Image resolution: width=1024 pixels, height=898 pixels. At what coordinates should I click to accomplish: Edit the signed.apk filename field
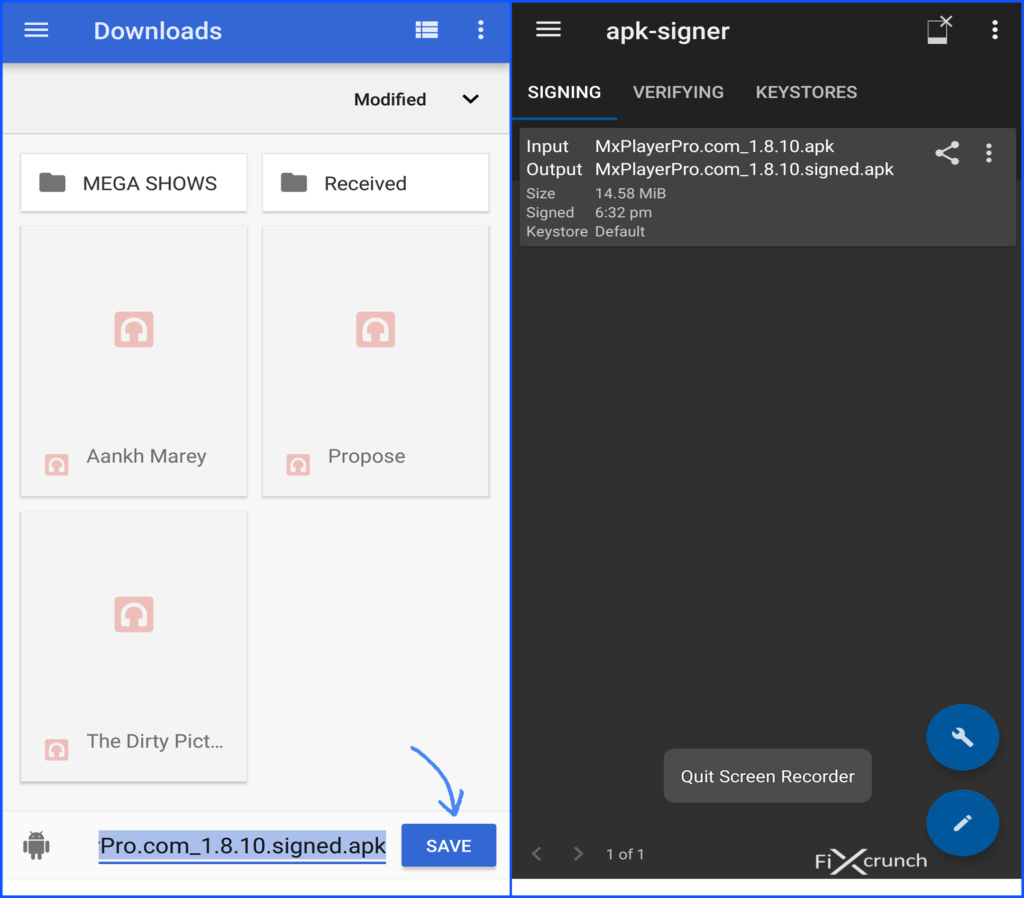[242, 846]
